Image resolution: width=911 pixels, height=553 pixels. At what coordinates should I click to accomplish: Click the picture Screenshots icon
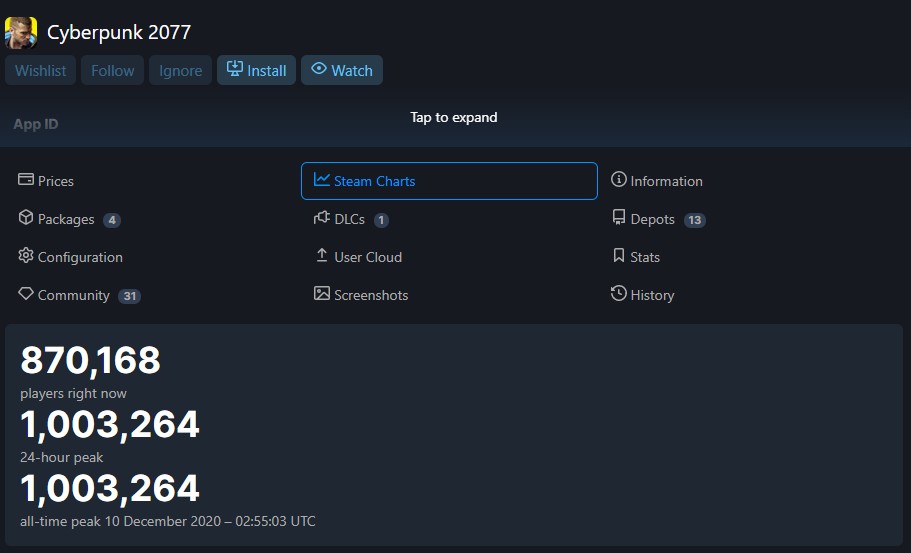click(x=321, y=293)
